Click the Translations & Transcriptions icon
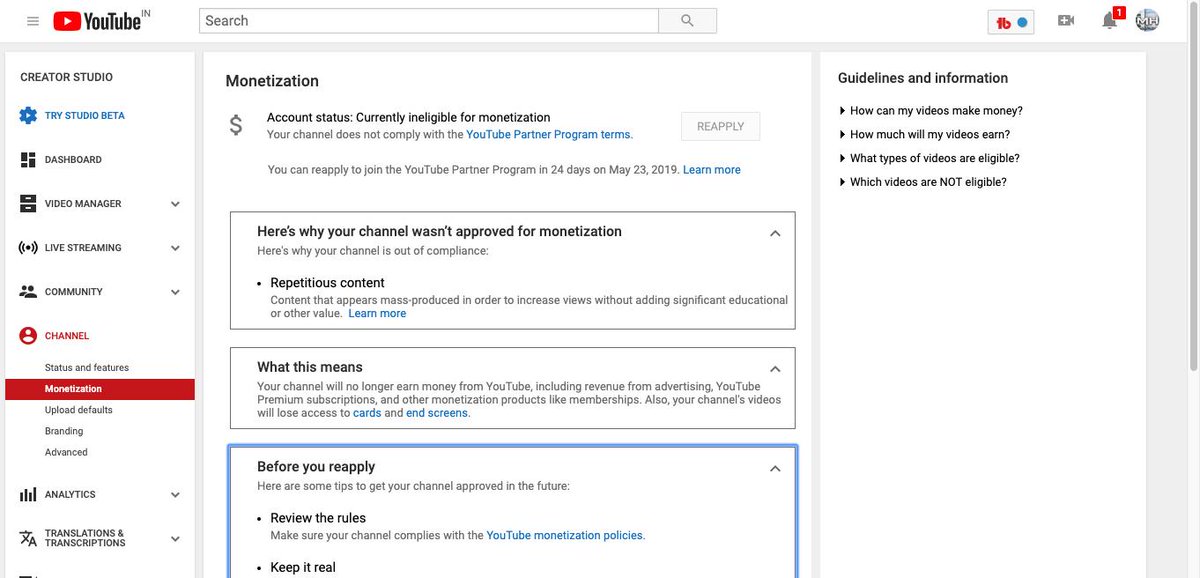This screenshot has height=578, width=1200. pos(28,538)
